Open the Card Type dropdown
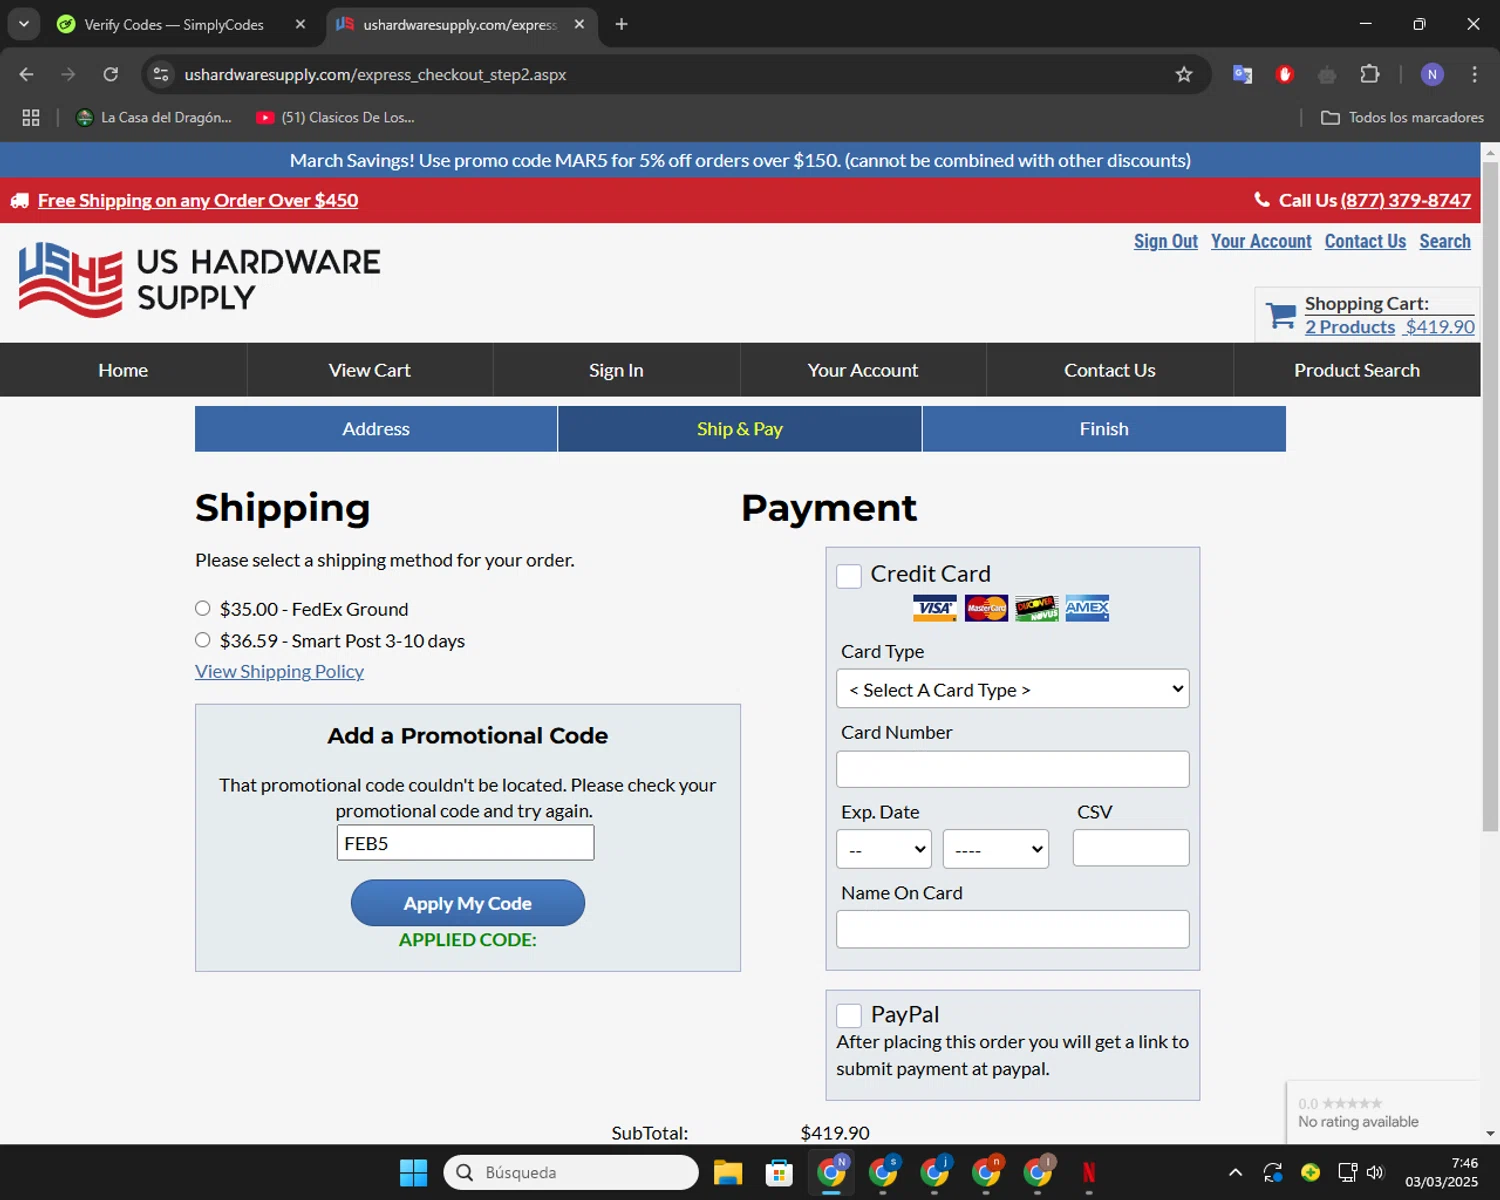This screenshot has width=1500, height=1200. (x=1013, y=689)
